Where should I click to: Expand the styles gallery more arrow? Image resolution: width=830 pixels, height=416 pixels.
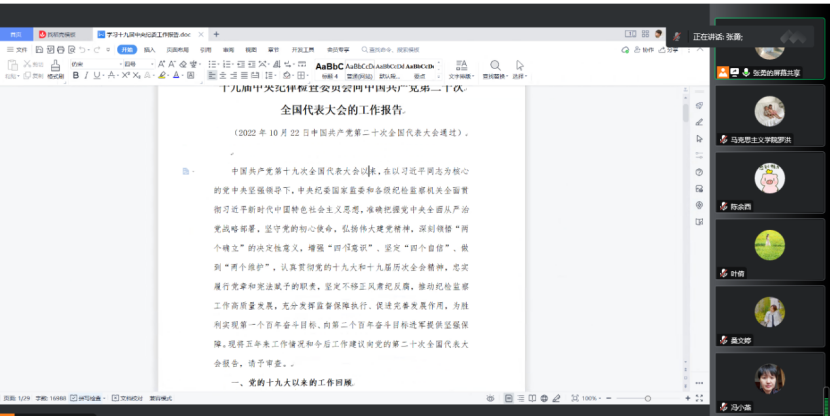click(x=439, y=76)
